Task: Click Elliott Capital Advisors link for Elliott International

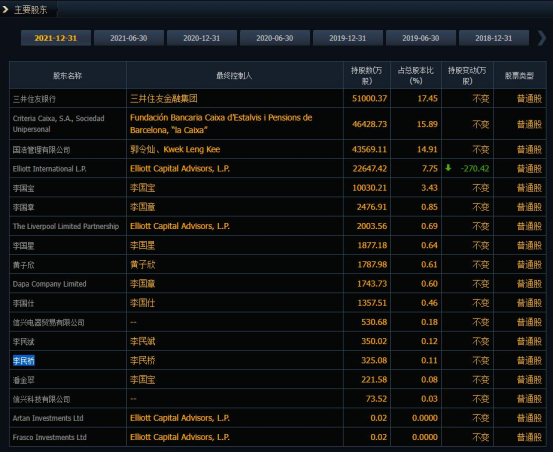Action: [x=180, y=169]
